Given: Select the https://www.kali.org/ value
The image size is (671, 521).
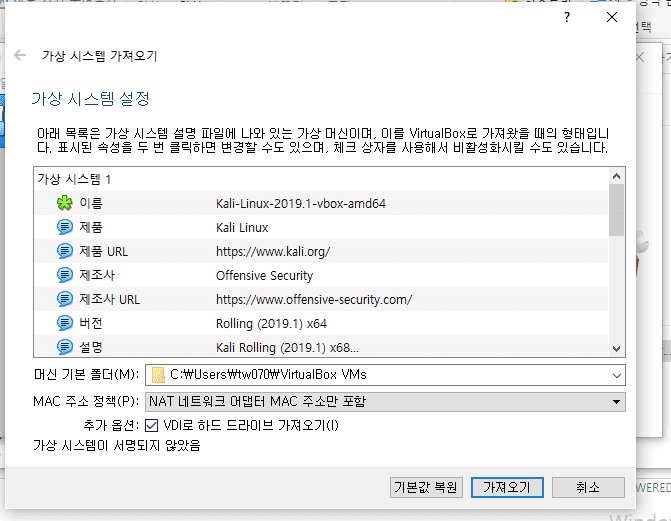Looking at the screenshot, I should 273,251.
